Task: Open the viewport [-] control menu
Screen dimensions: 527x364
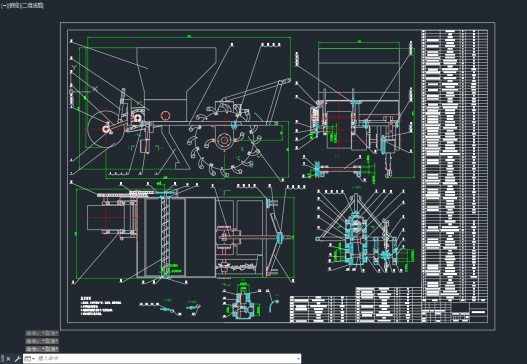Action: (x=4, y=6)
